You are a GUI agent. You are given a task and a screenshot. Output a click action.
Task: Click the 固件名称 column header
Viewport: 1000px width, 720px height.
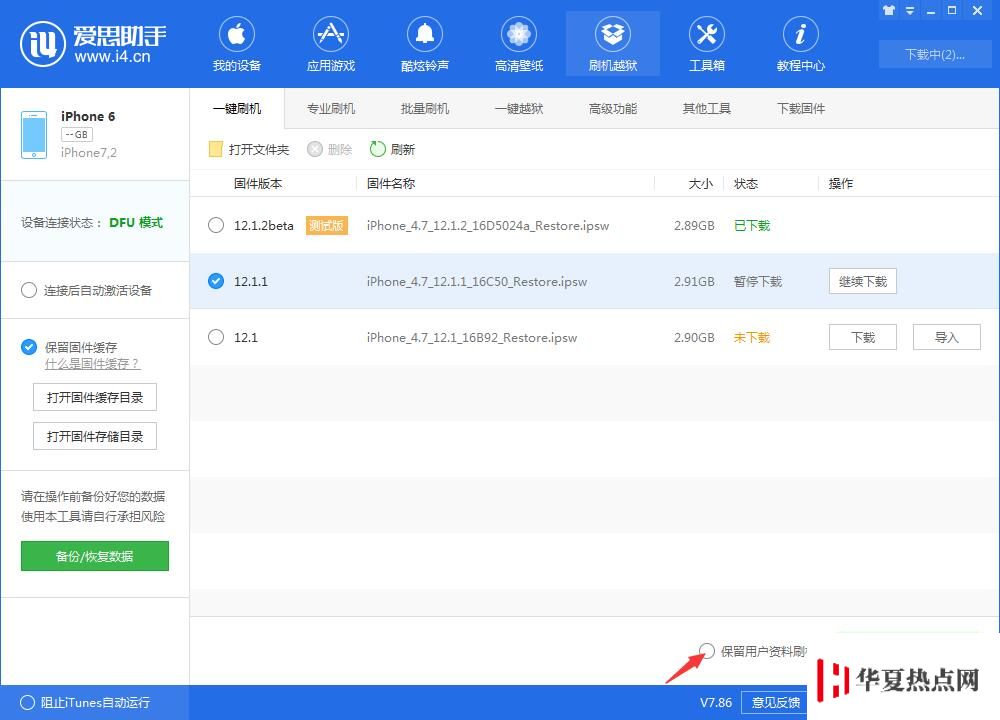(x=391, y=184)
